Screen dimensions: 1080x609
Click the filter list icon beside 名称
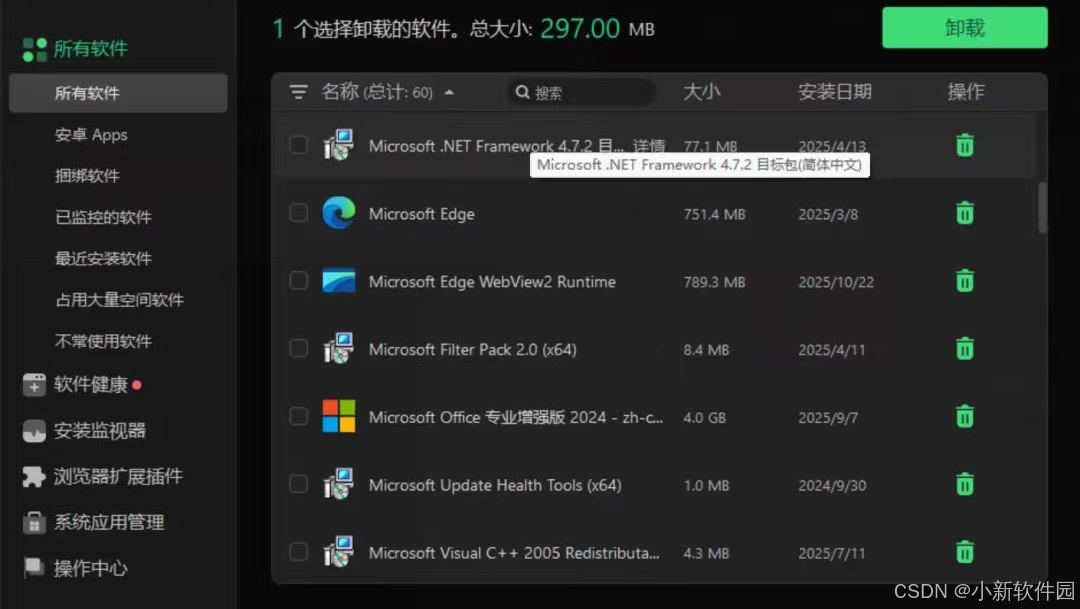click(298, 92)
